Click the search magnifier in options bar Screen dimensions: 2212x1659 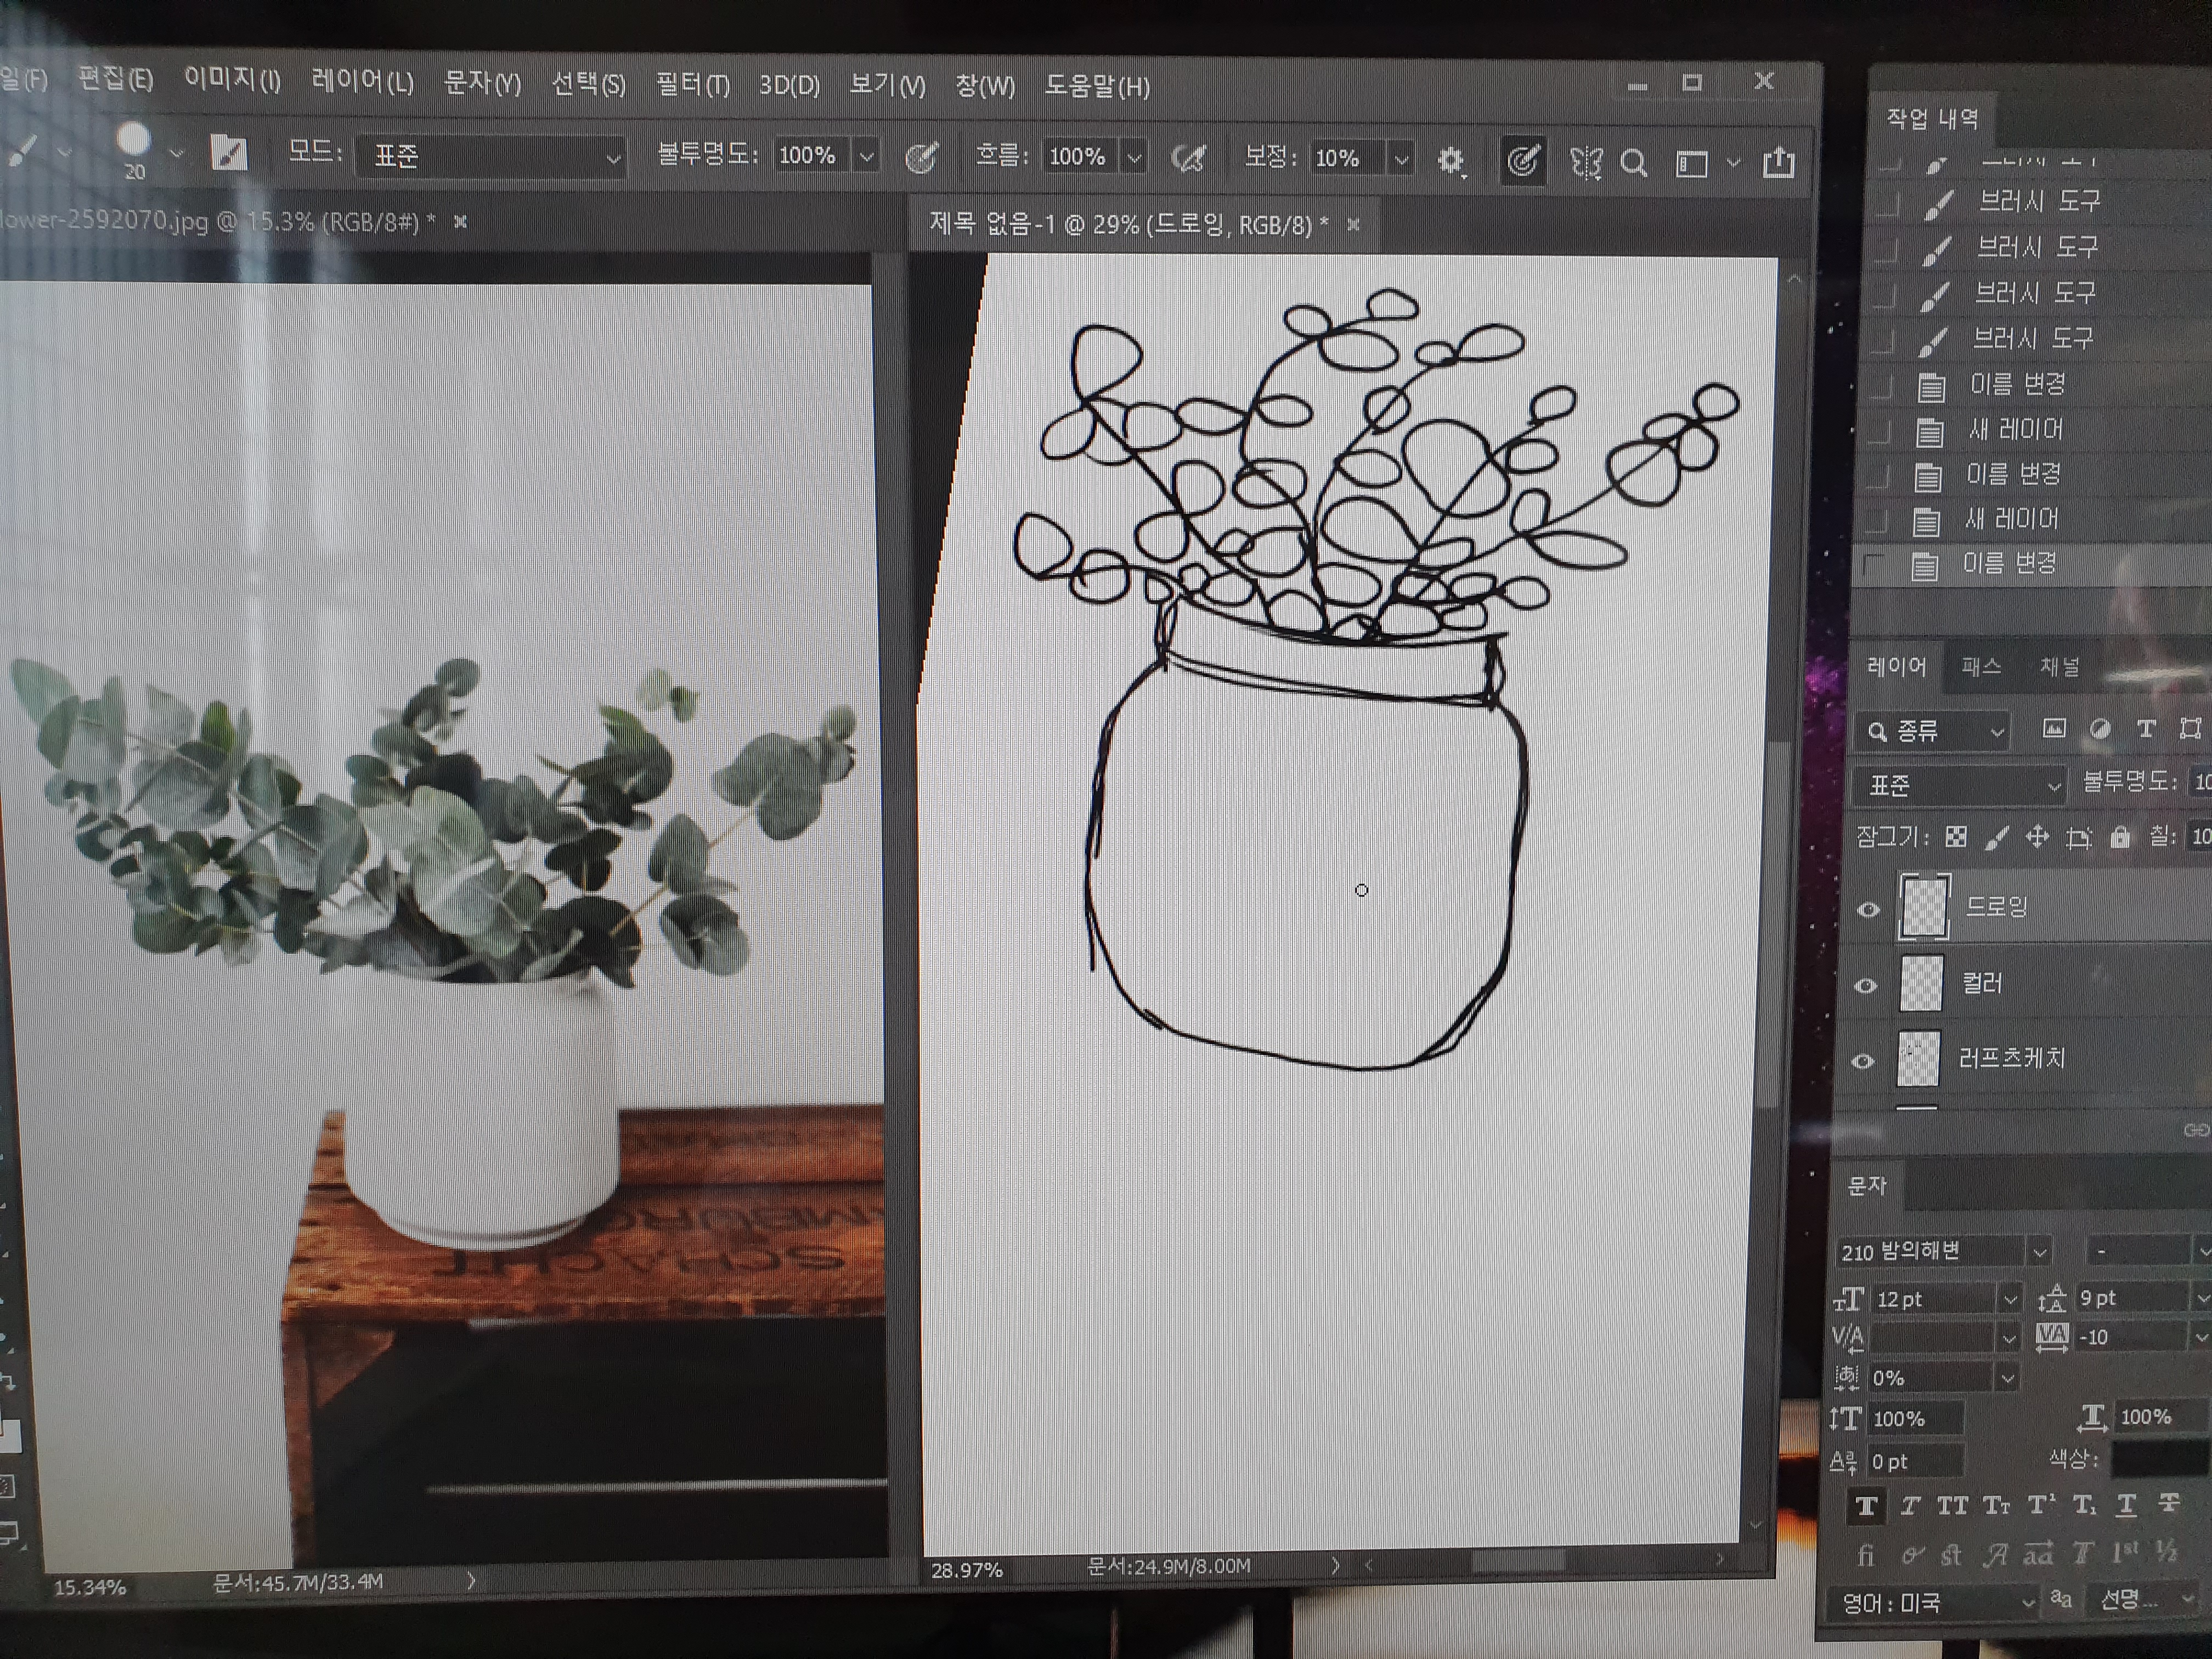(x=1634, y=162)
